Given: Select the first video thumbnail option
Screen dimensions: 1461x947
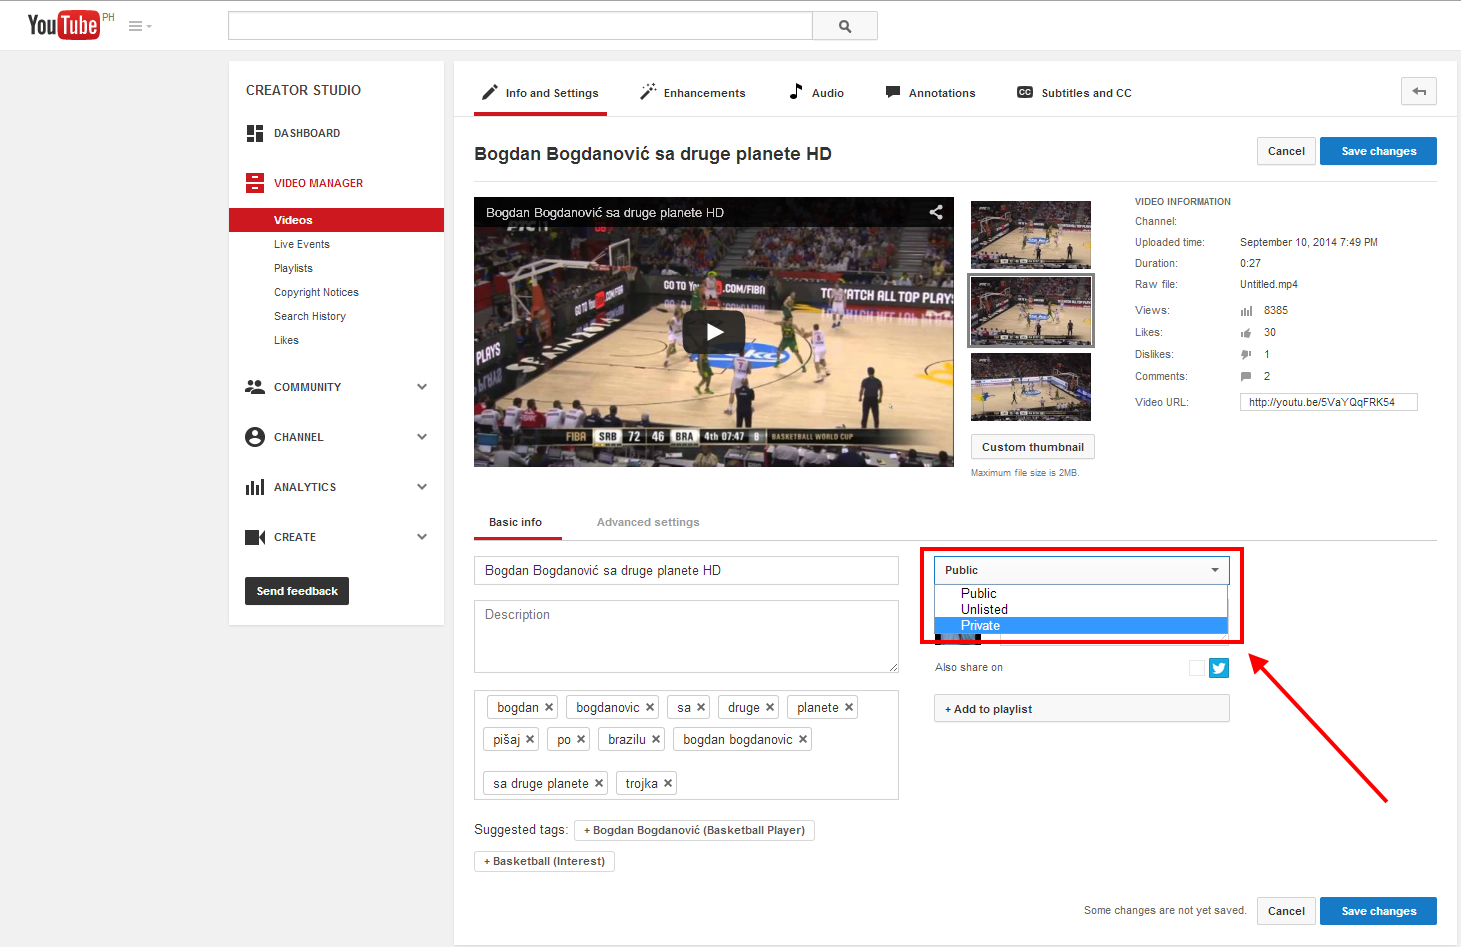Looking at the screenshot, I should click(1031, 235).
